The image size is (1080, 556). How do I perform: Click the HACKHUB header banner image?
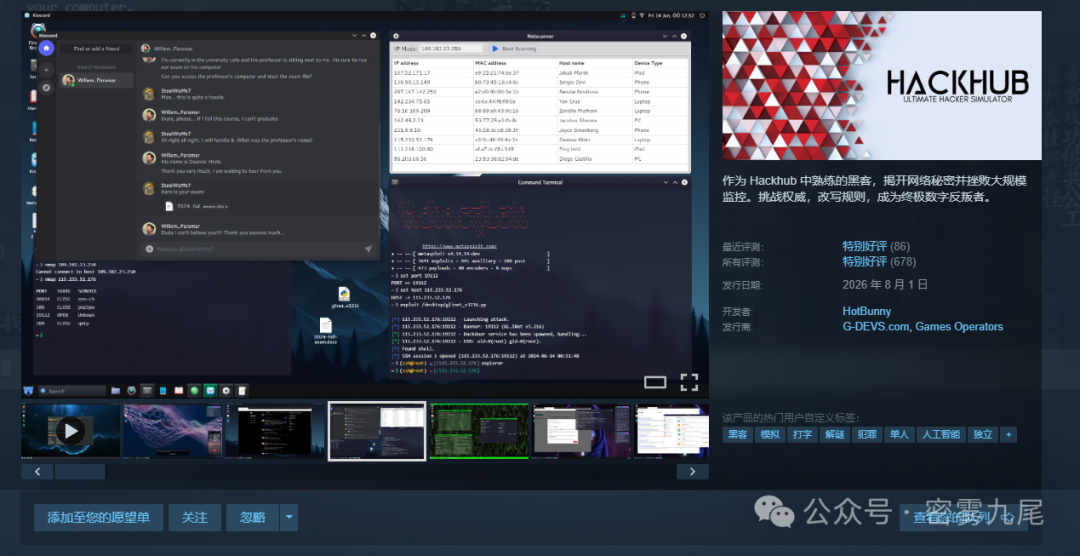pyautogui.click(x=882, y=85)
